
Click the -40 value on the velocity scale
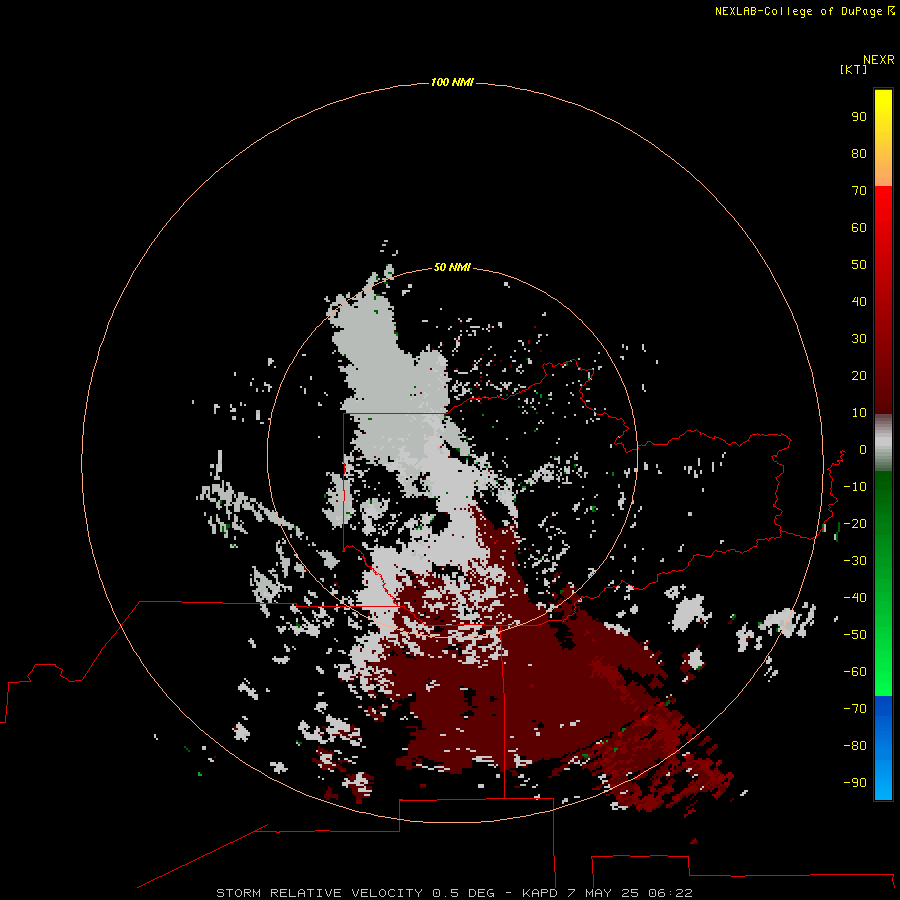pyautogui.click(x=855, y=598)
